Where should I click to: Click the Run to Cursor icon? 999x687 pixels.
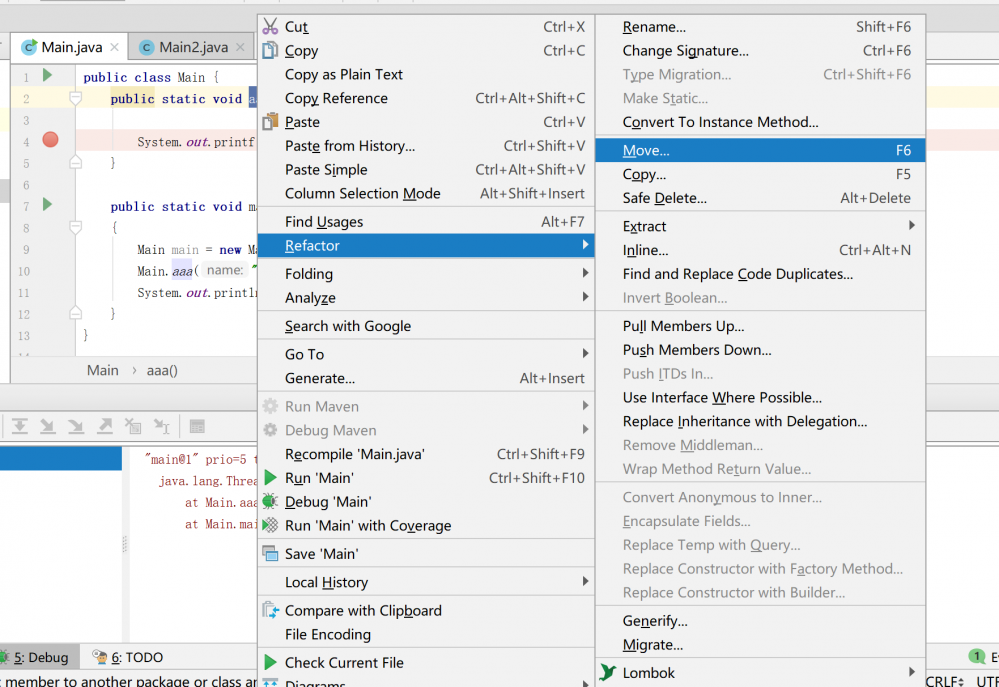point(160,426)
